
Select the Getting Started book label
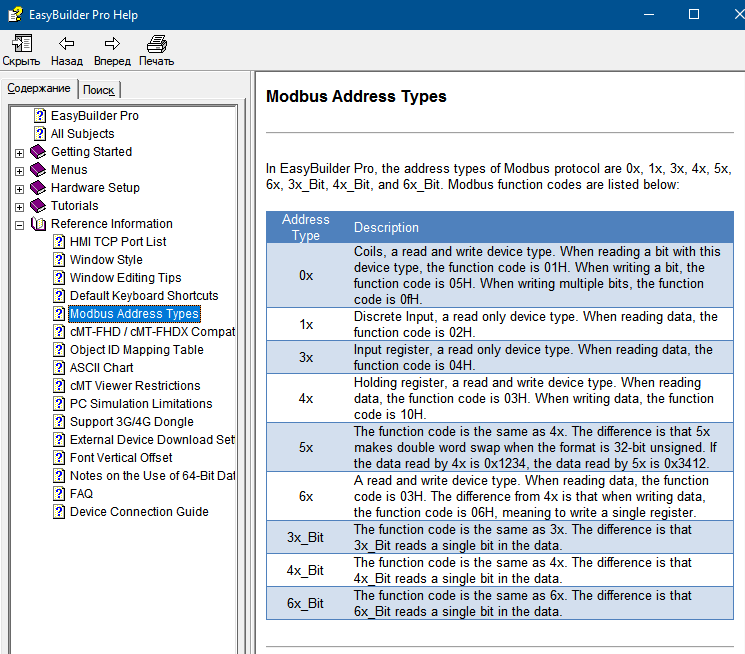click(x=91, y=152)
